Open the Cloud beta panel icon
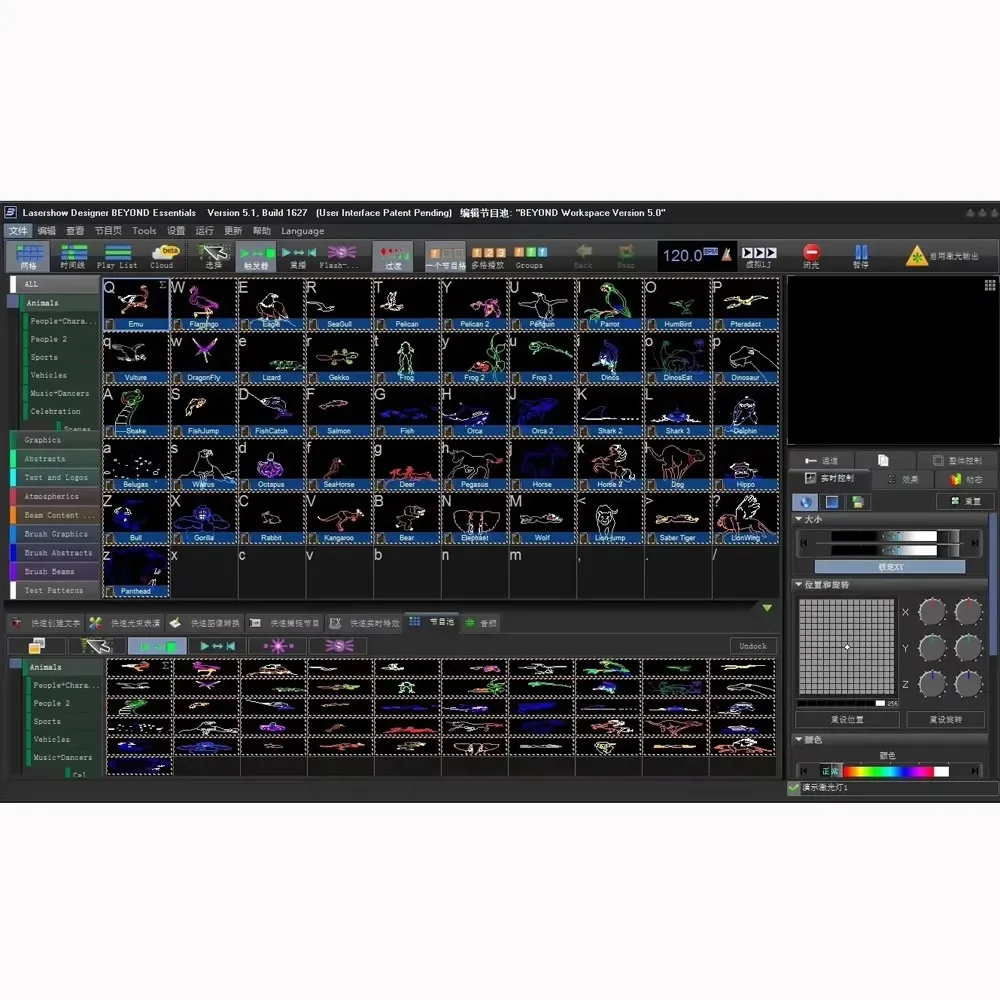Screen dimensions: 1000x1000 tap(162, 255)
